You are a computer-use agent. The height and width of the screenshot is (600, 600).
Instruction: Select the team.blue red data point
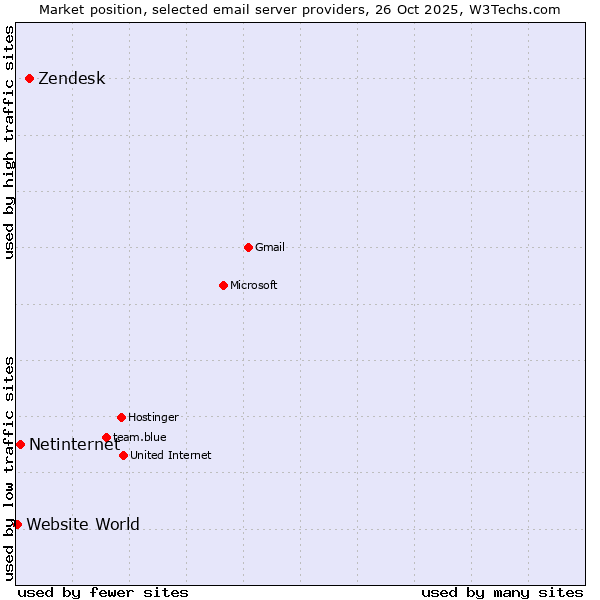tap(106, 437)
